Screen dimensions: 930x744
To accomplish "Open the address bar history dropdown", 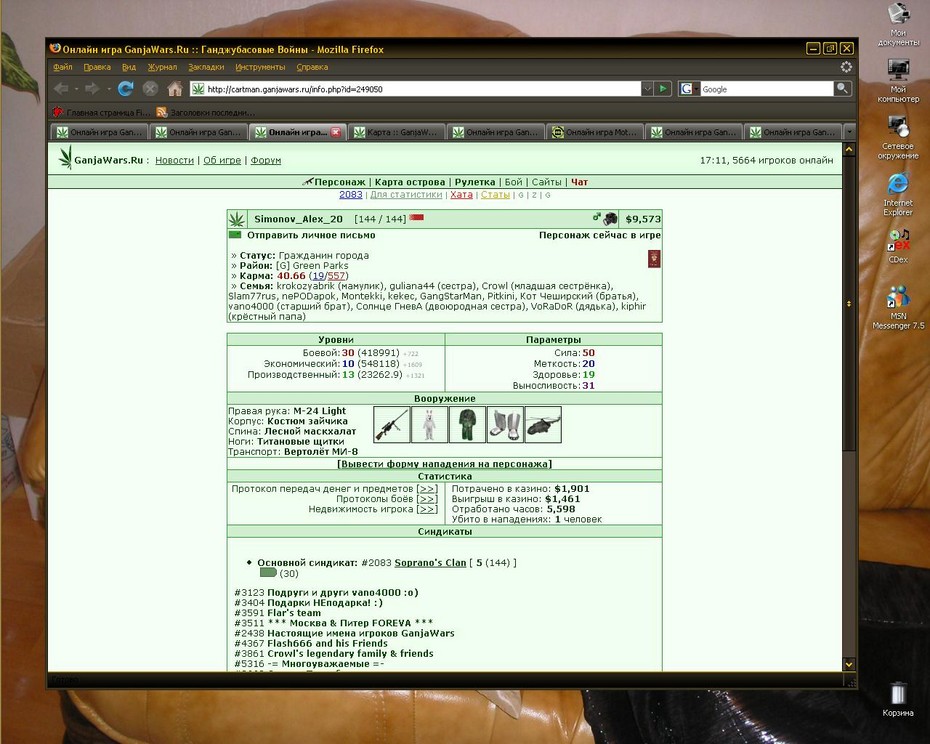I will (647, 89).
